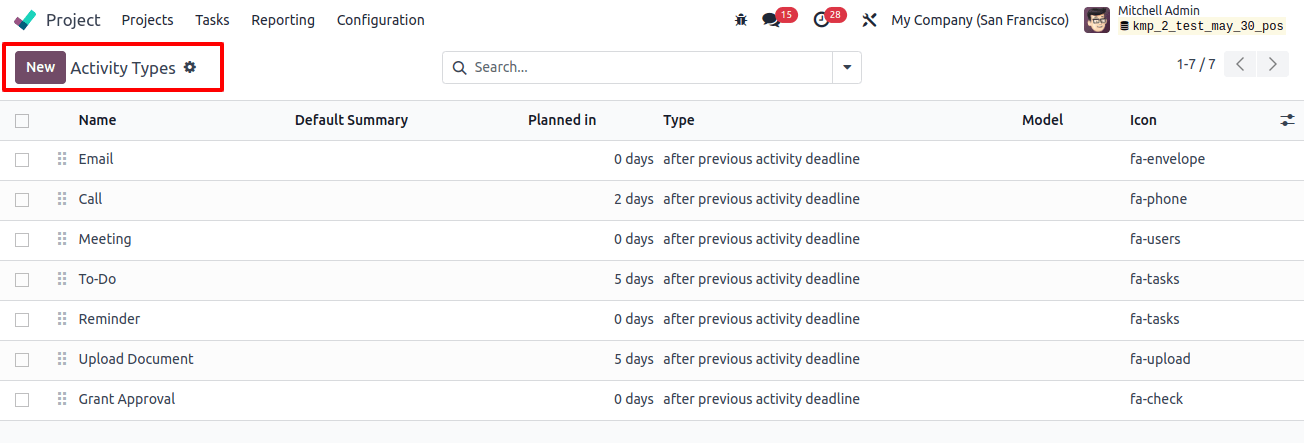Image resolution: width=1304 pixels, height=443 pixels.
Task: Sort by Default Summary column header
Action: pyautogui.click(x=351, y=120)
